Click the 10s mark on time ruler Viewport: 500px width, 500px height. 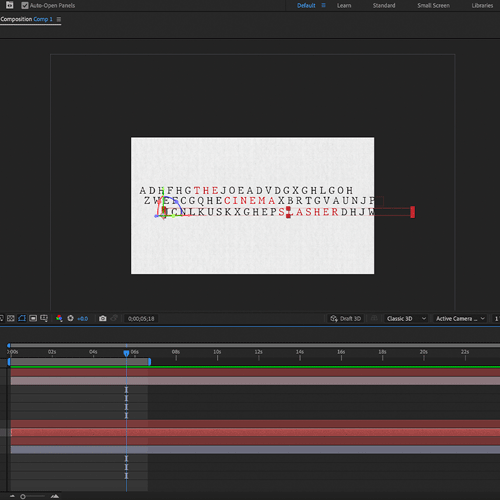[217, 352]
